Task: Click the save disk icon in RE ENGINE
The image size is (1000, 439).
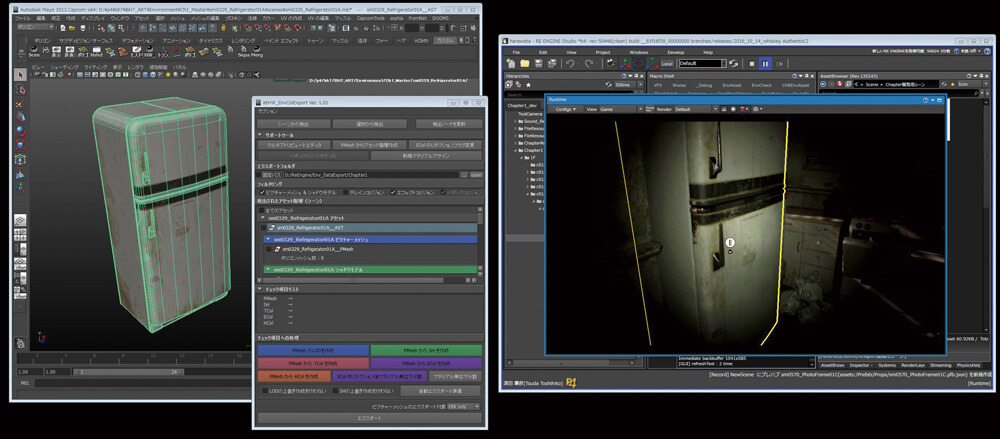Action: [539, 63]
